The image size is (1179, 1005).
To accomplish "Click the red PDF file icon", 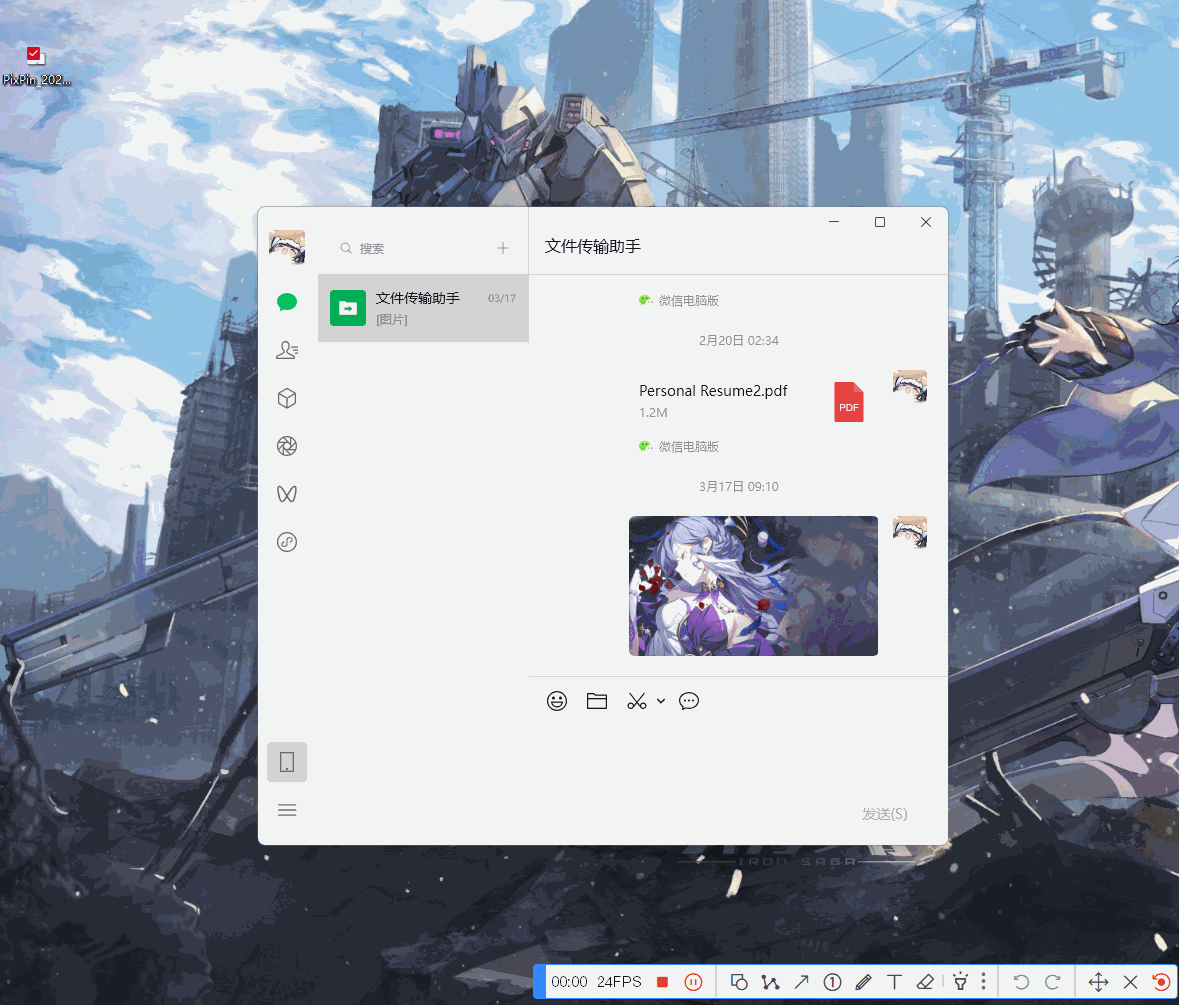I will pyautogui.click(x=849, y=402).
